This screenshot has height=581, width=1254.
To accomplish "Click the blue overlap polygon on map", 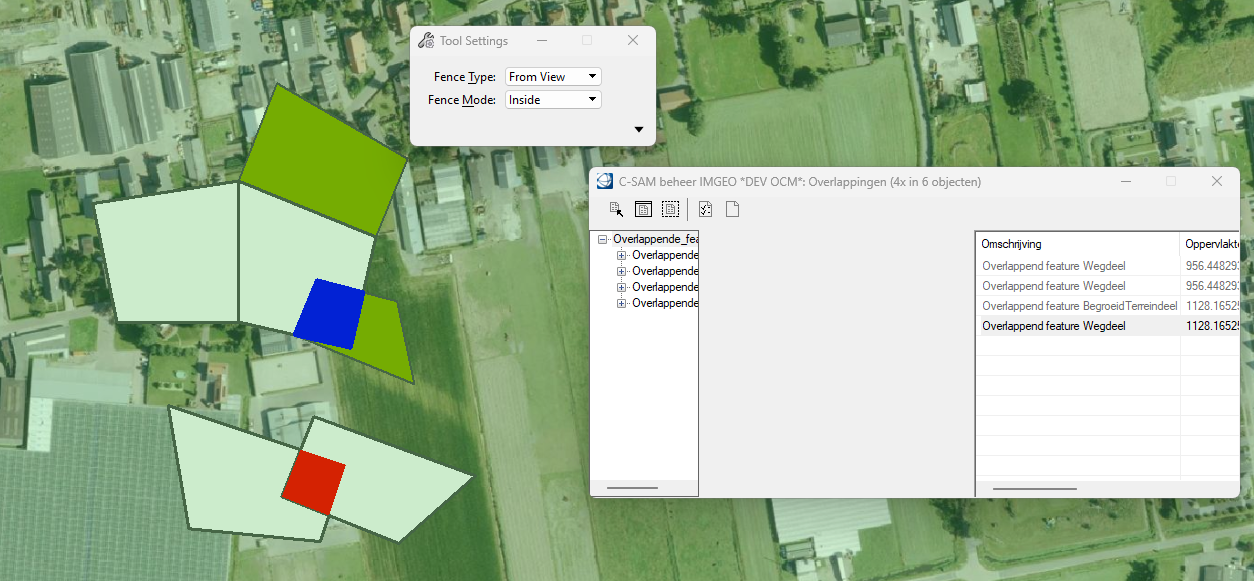I will pyautogui.click(x=329, y=314).
